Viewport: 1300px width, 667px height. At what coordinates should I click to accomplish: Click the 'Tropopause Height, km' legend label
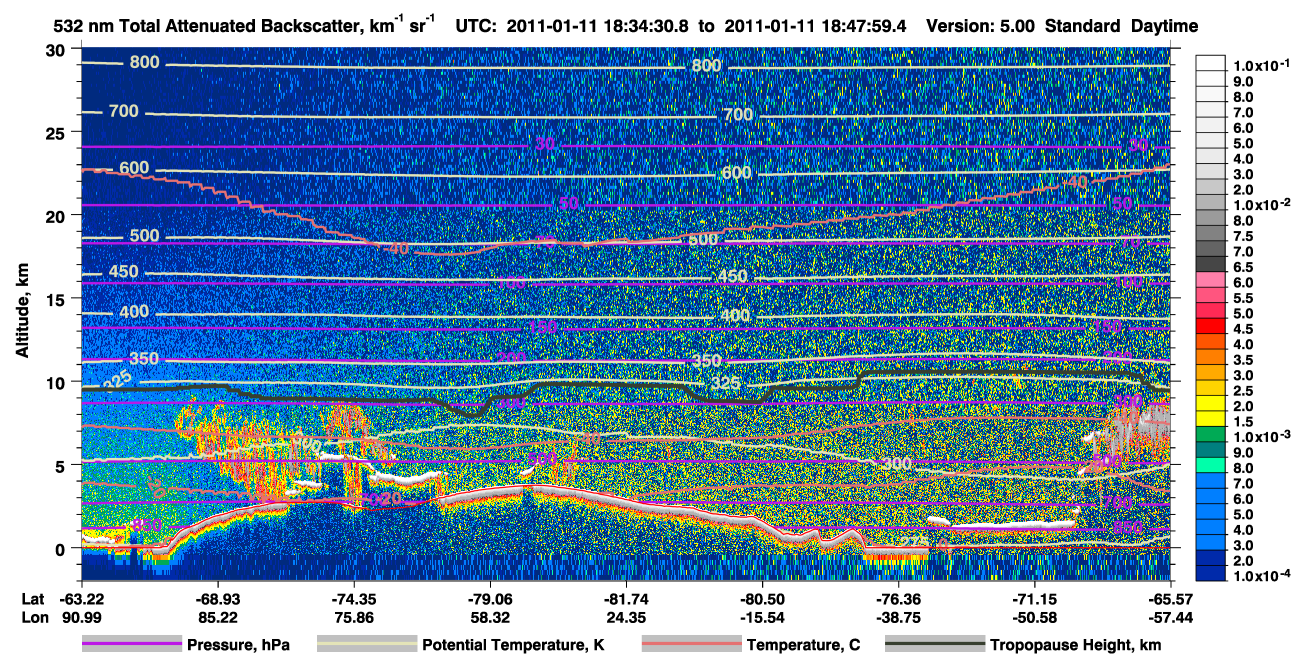pyautogui.click(x=1075, y=646)
